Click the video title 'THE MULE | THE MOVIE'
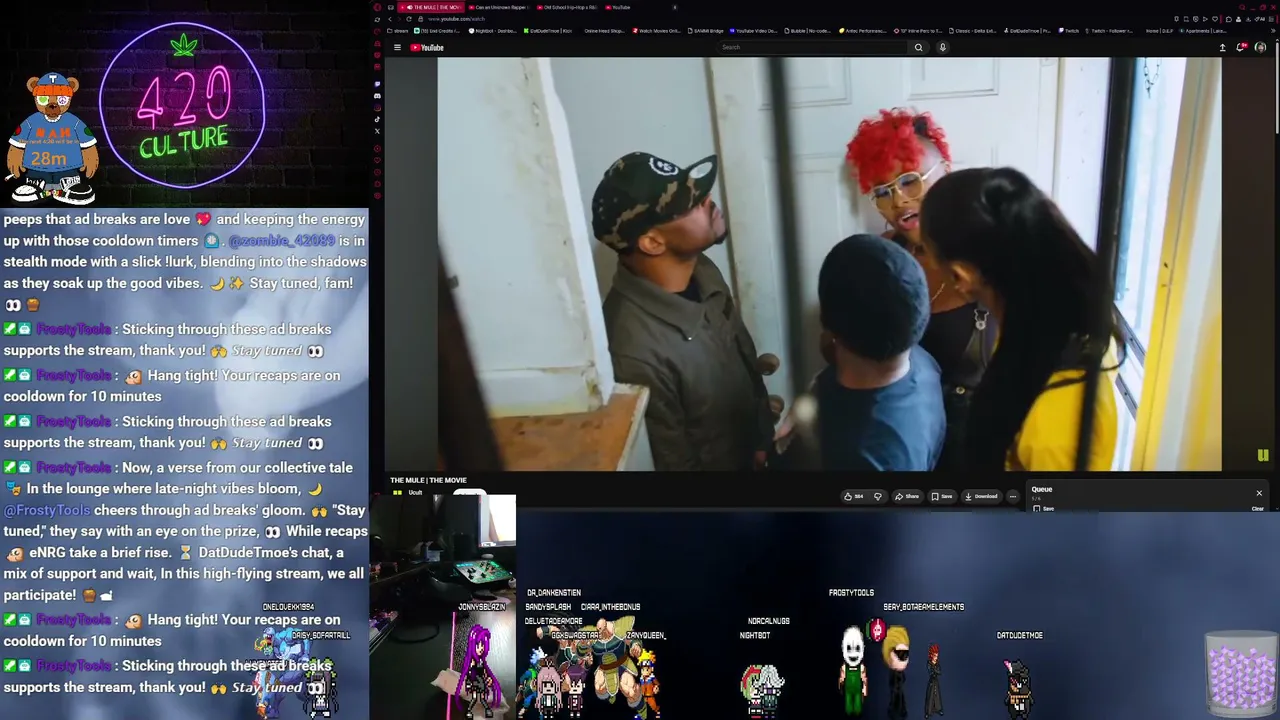Screen dimensions: 1280x720 point(428,480)
